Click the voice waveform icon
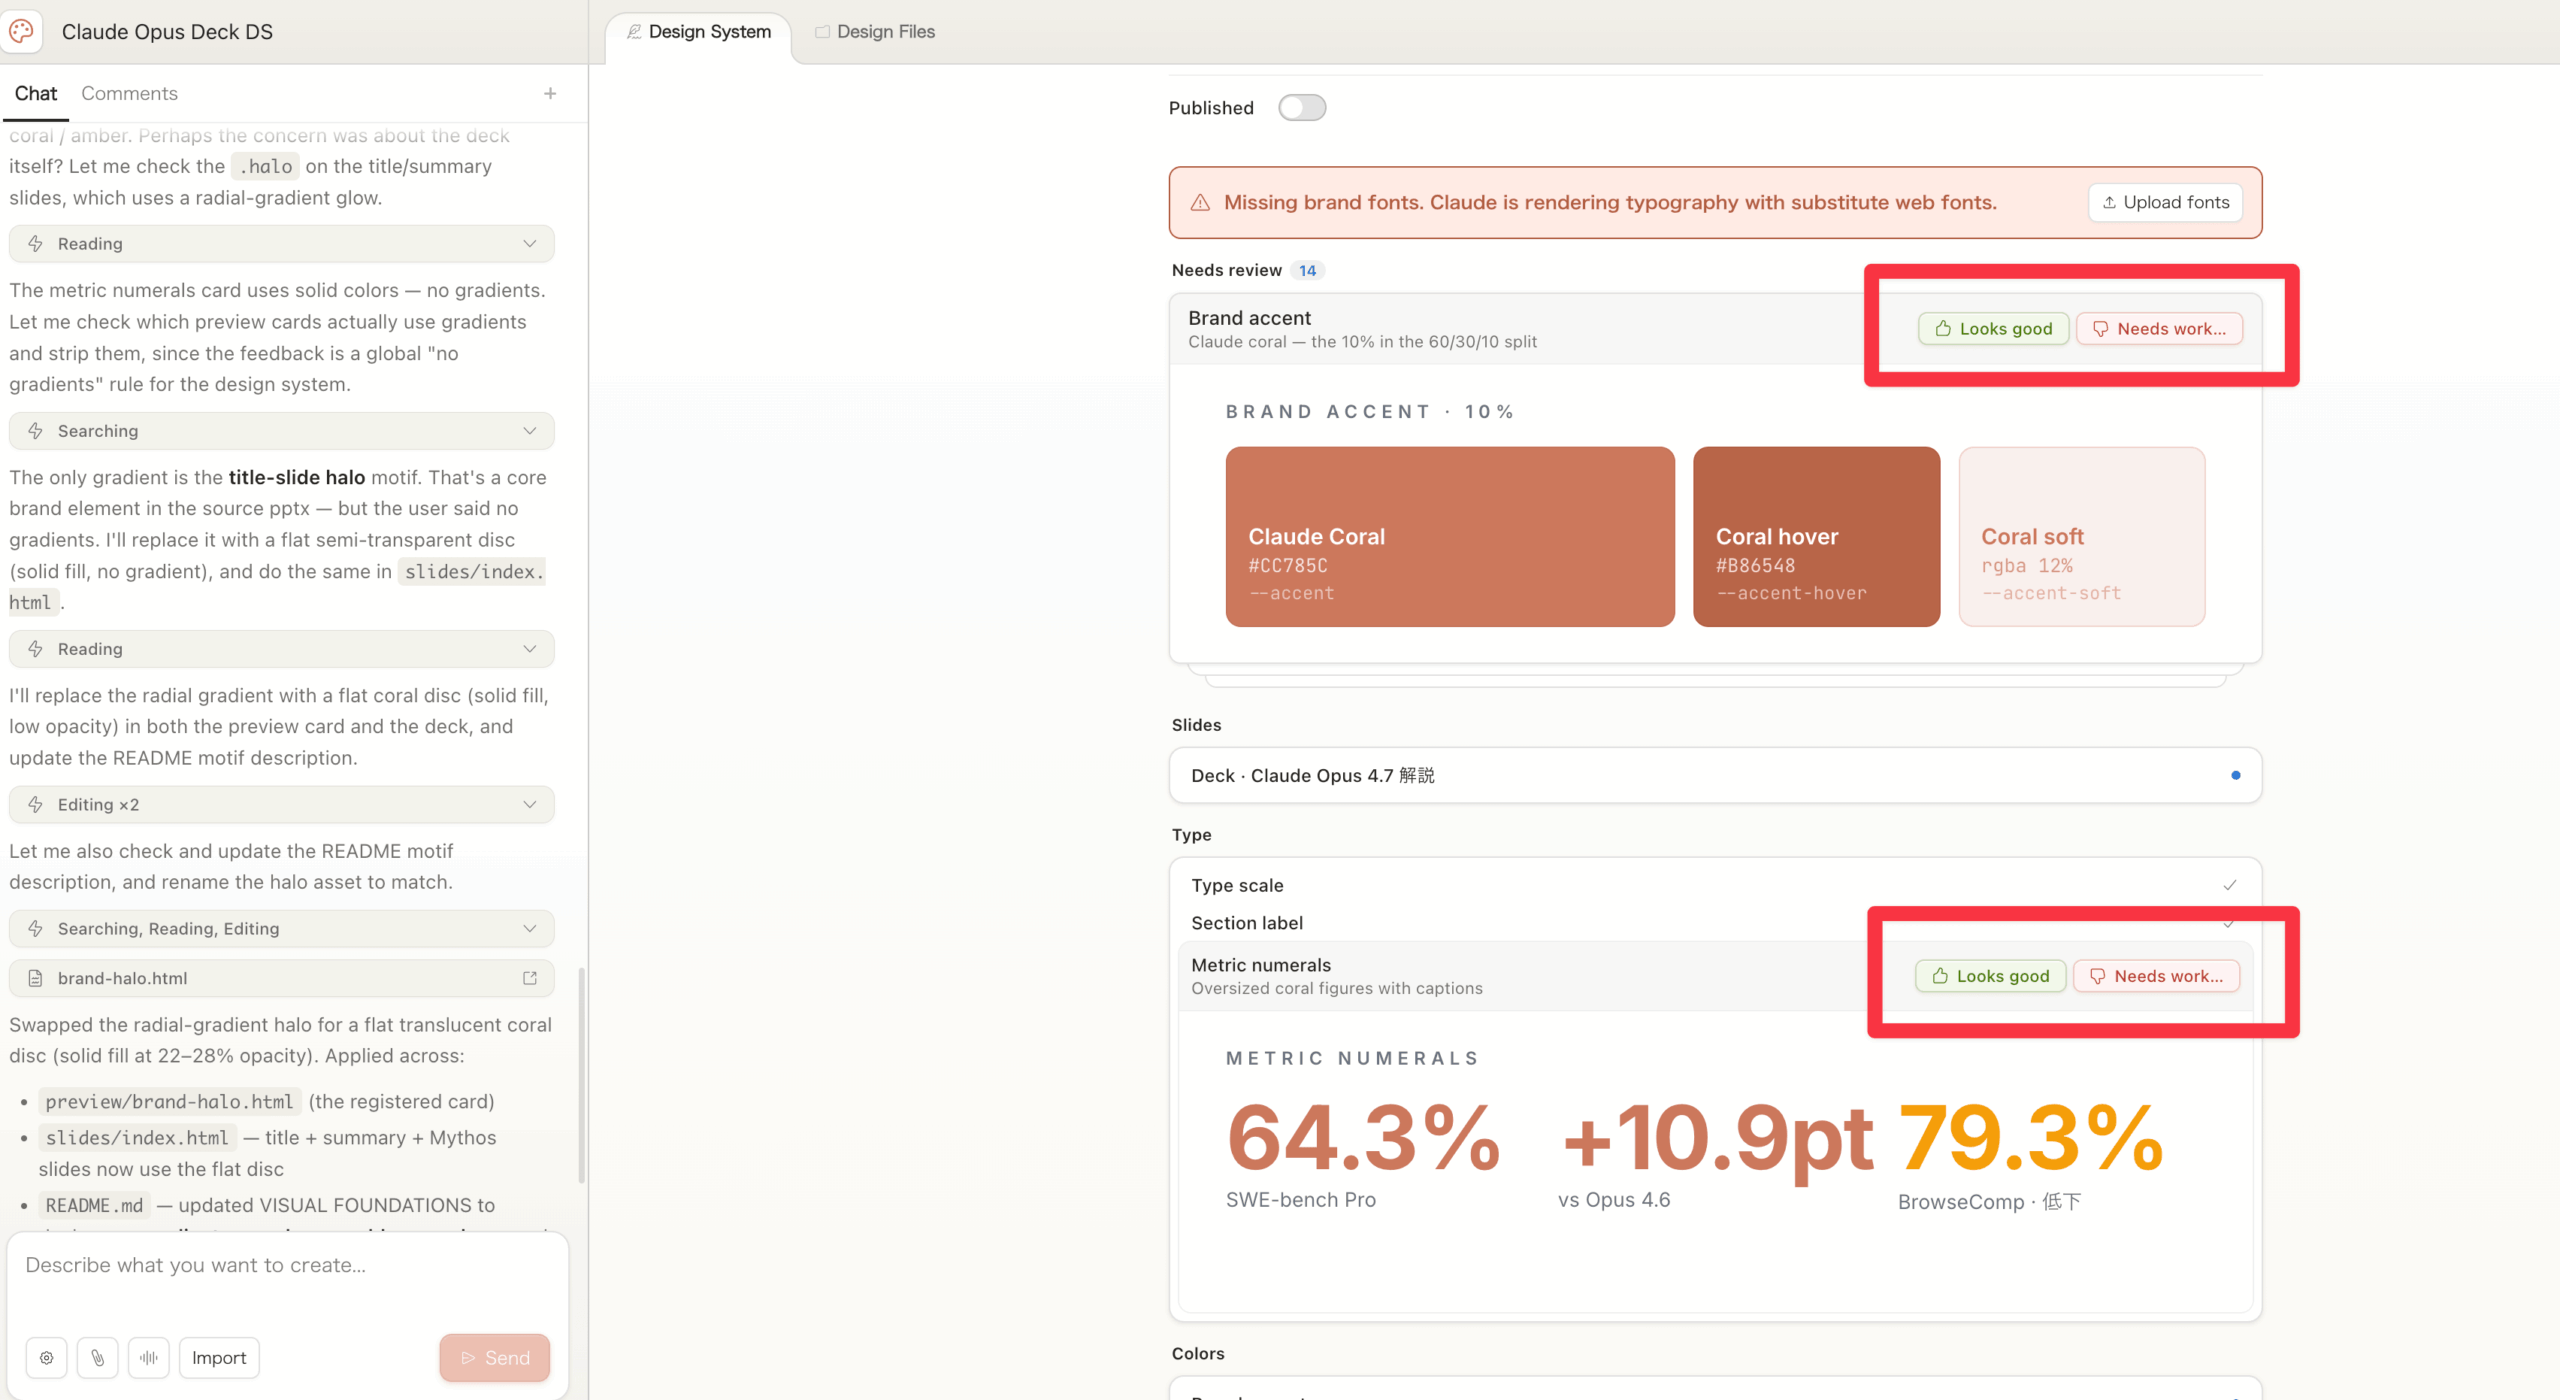 click(149, 1357)
